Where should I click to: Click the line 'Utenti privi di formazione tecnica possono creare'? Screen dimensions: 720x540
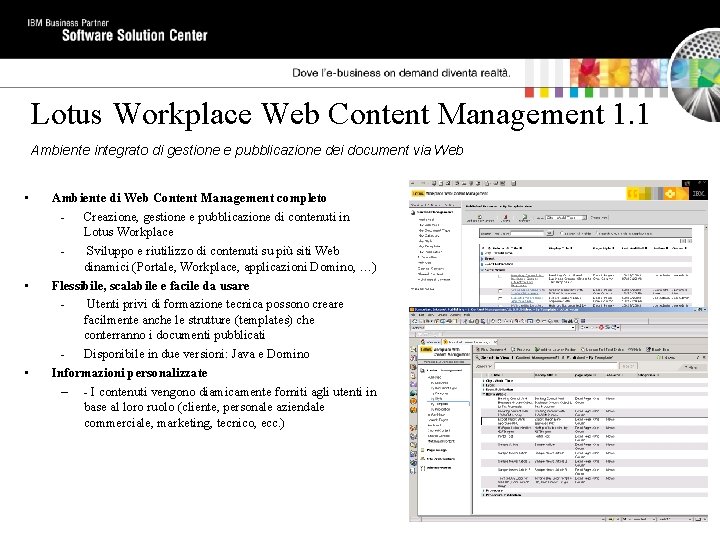point(215,304)
